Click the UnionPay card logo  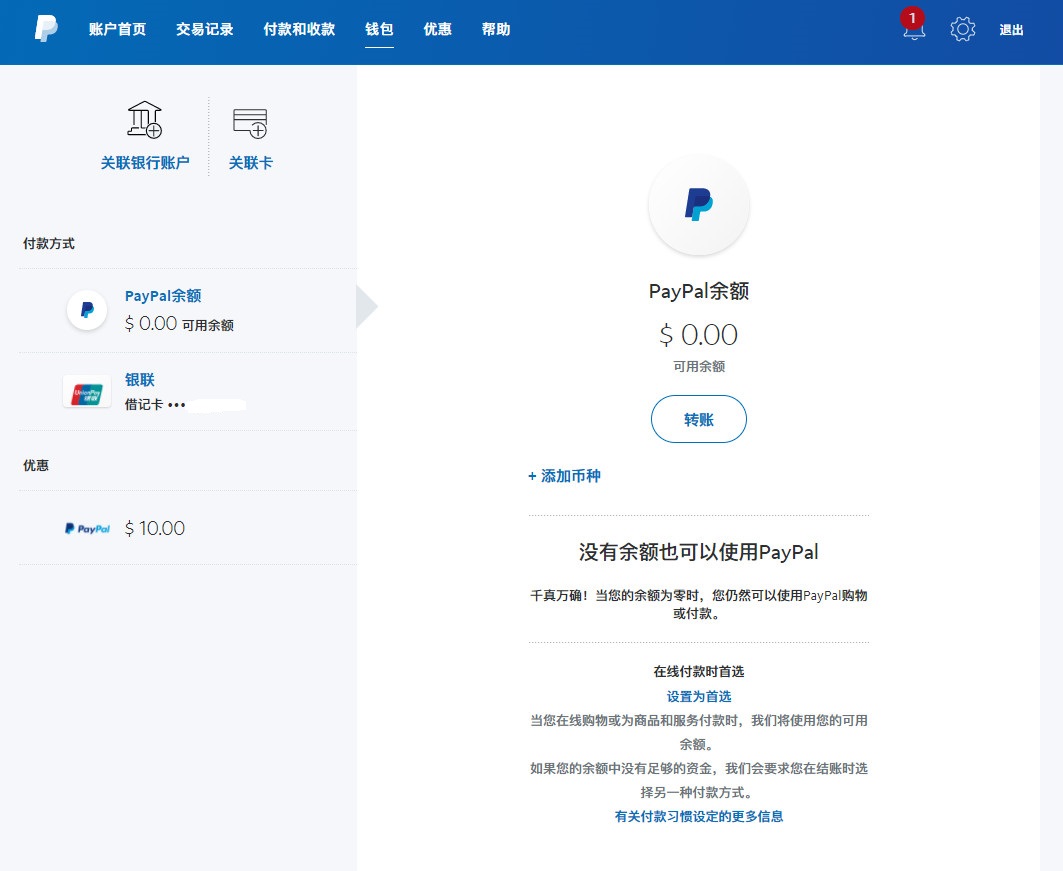tap(87, 392)
